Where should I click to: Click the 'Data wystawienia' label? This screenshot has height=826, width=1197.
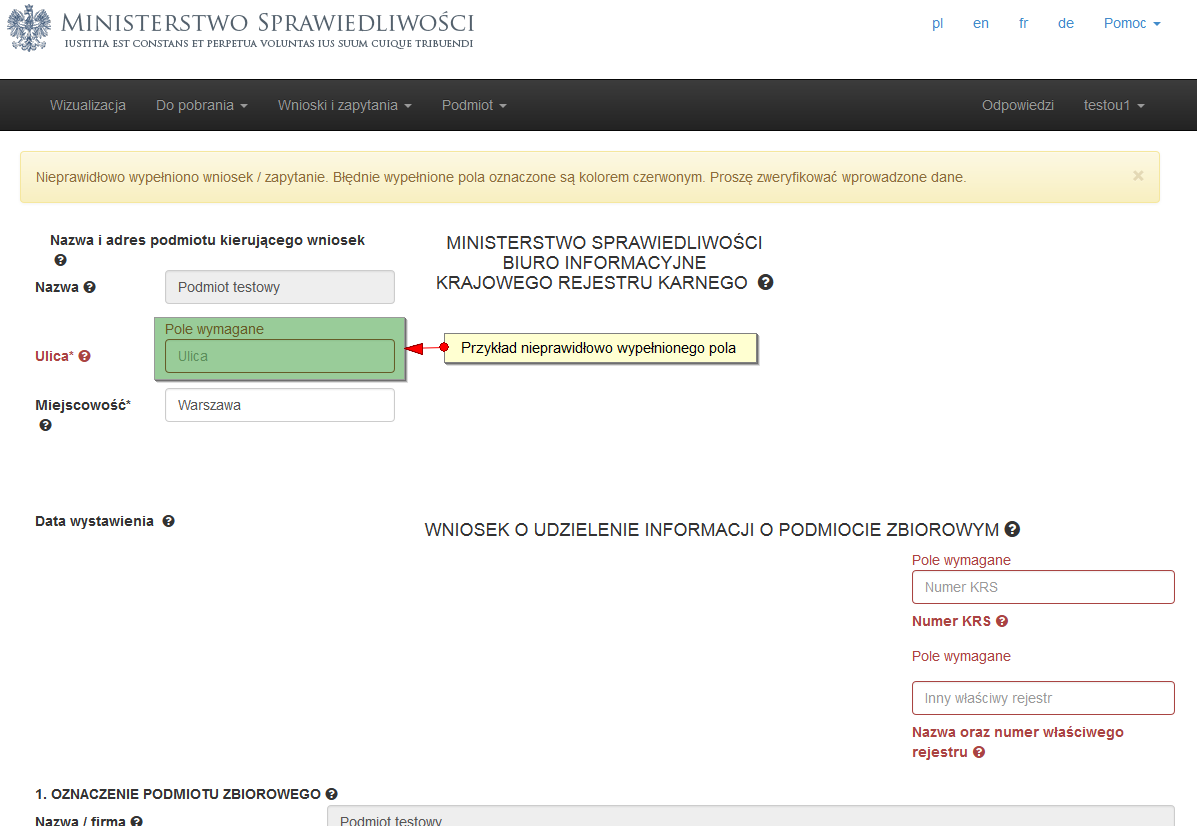tap(95, 521)
